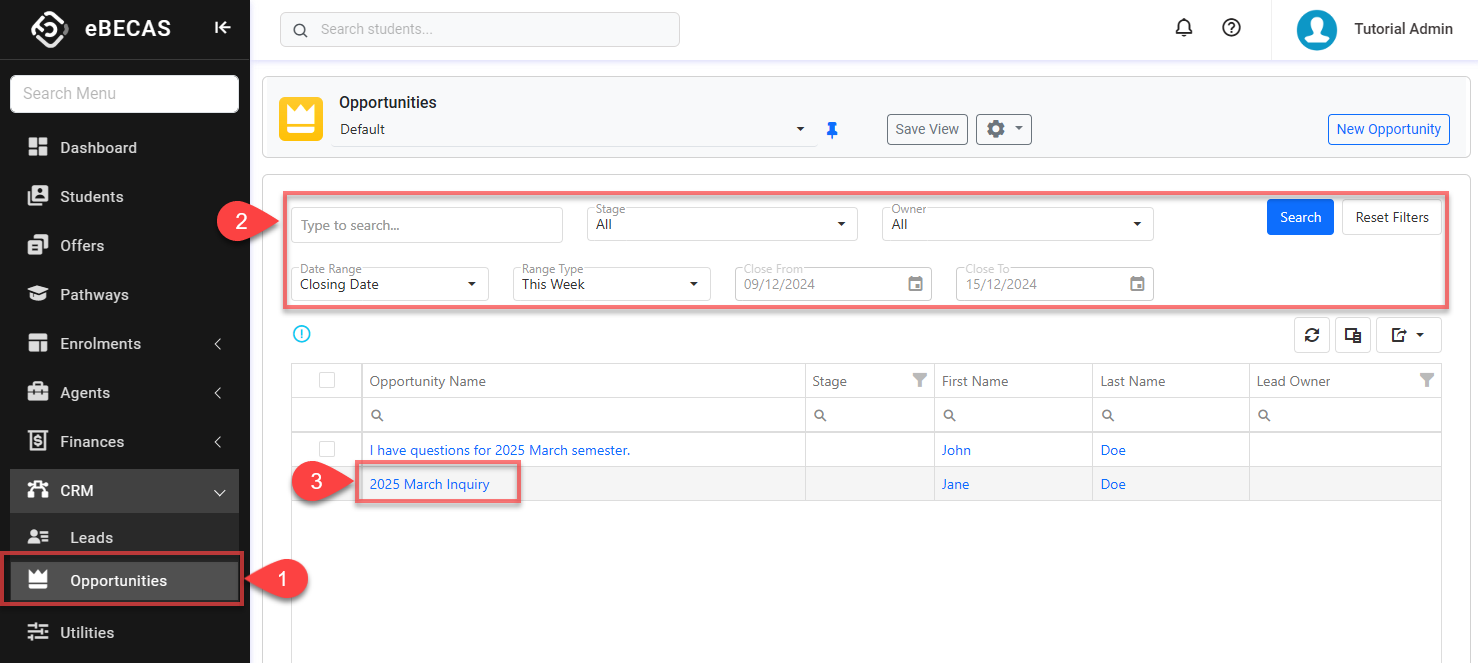Click the blue pin icon beside Default view
The image size is (1478, 663).
pos(832,130)
